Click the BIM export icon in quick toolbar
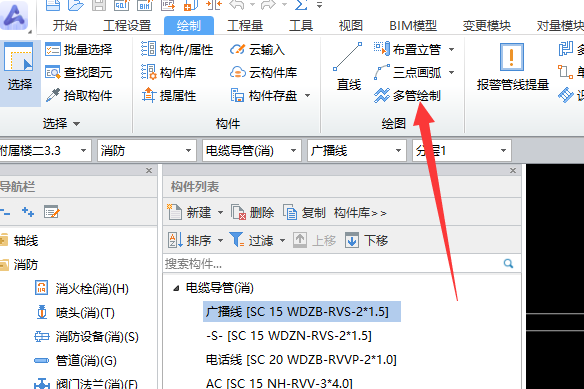The image size is (584, 389). [x=145, y=5]
